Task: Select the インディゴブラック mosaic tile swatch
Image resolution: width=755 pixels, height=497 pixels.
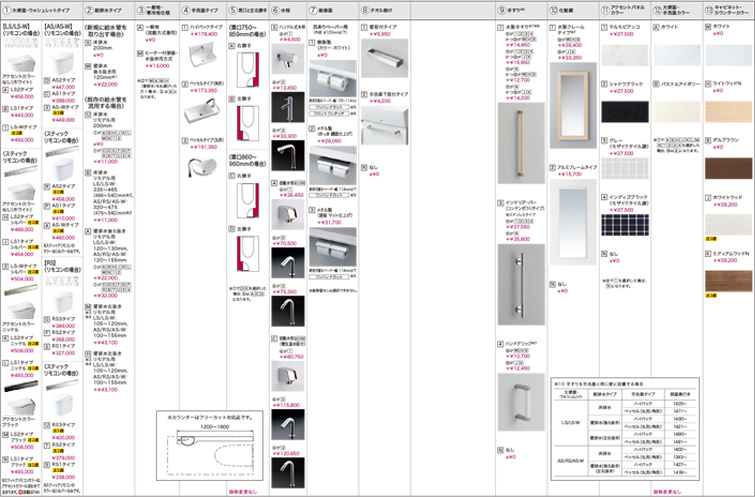Action: click(x=625, y=224)
